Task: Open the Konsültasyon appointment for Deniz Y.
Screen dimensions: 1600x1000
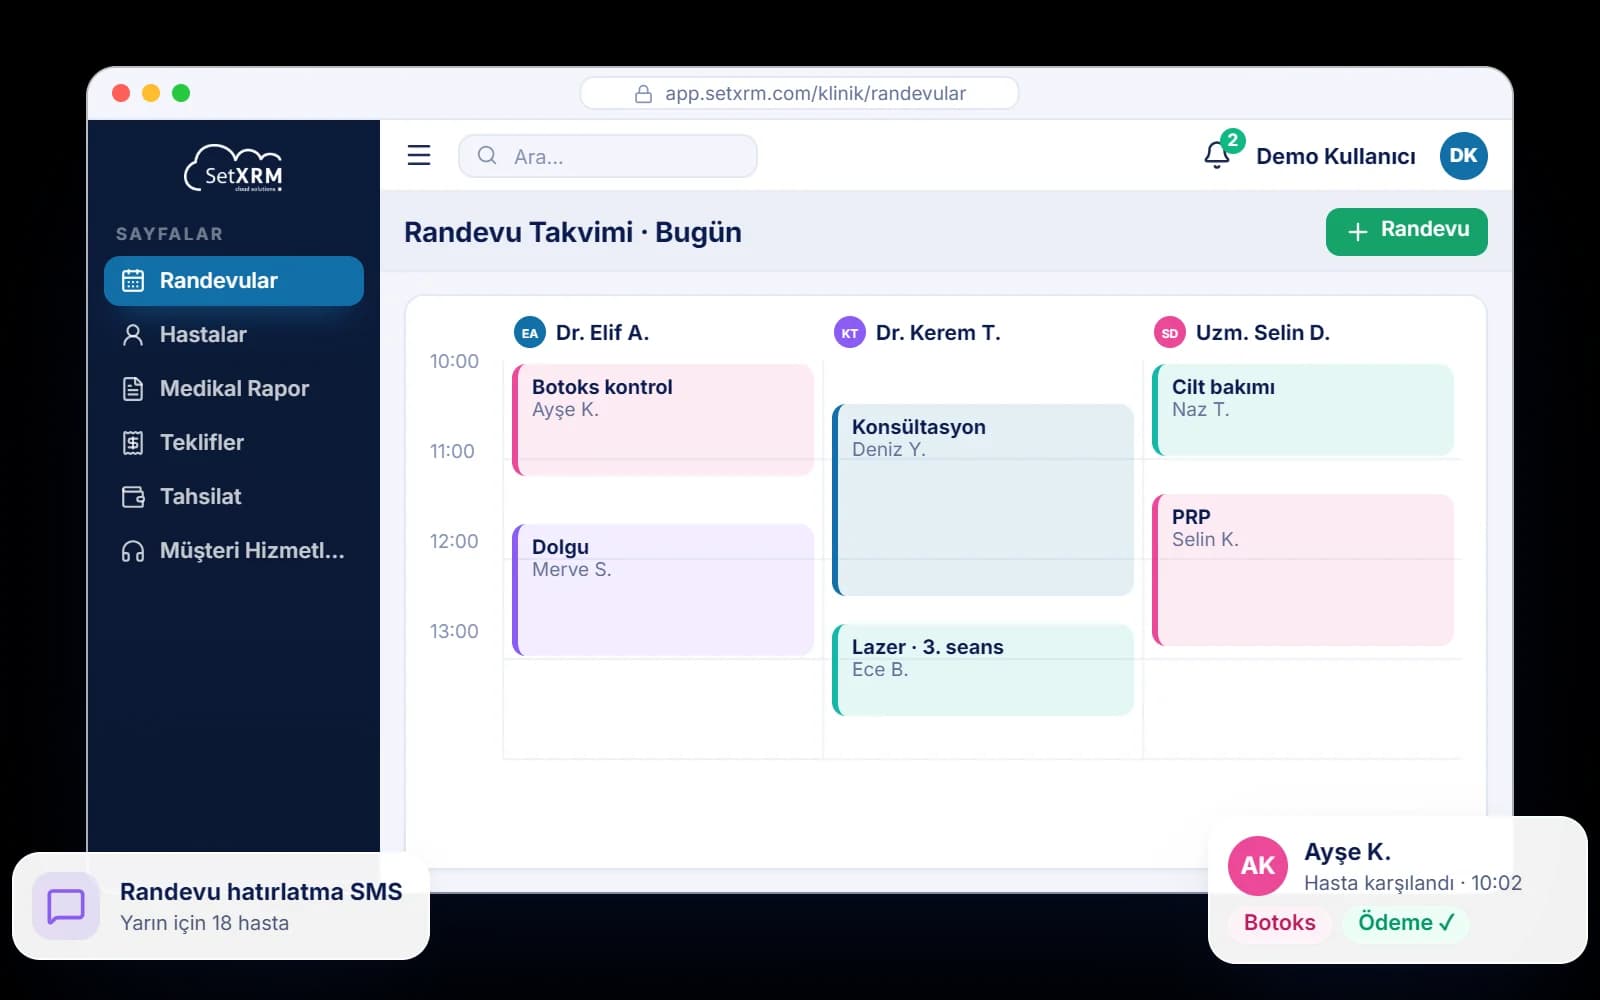Action: click(x=983, y=500)
